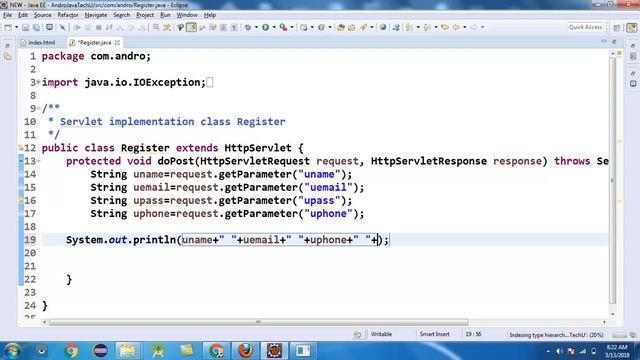Save the current file with Save icon

tap(25, 27)
